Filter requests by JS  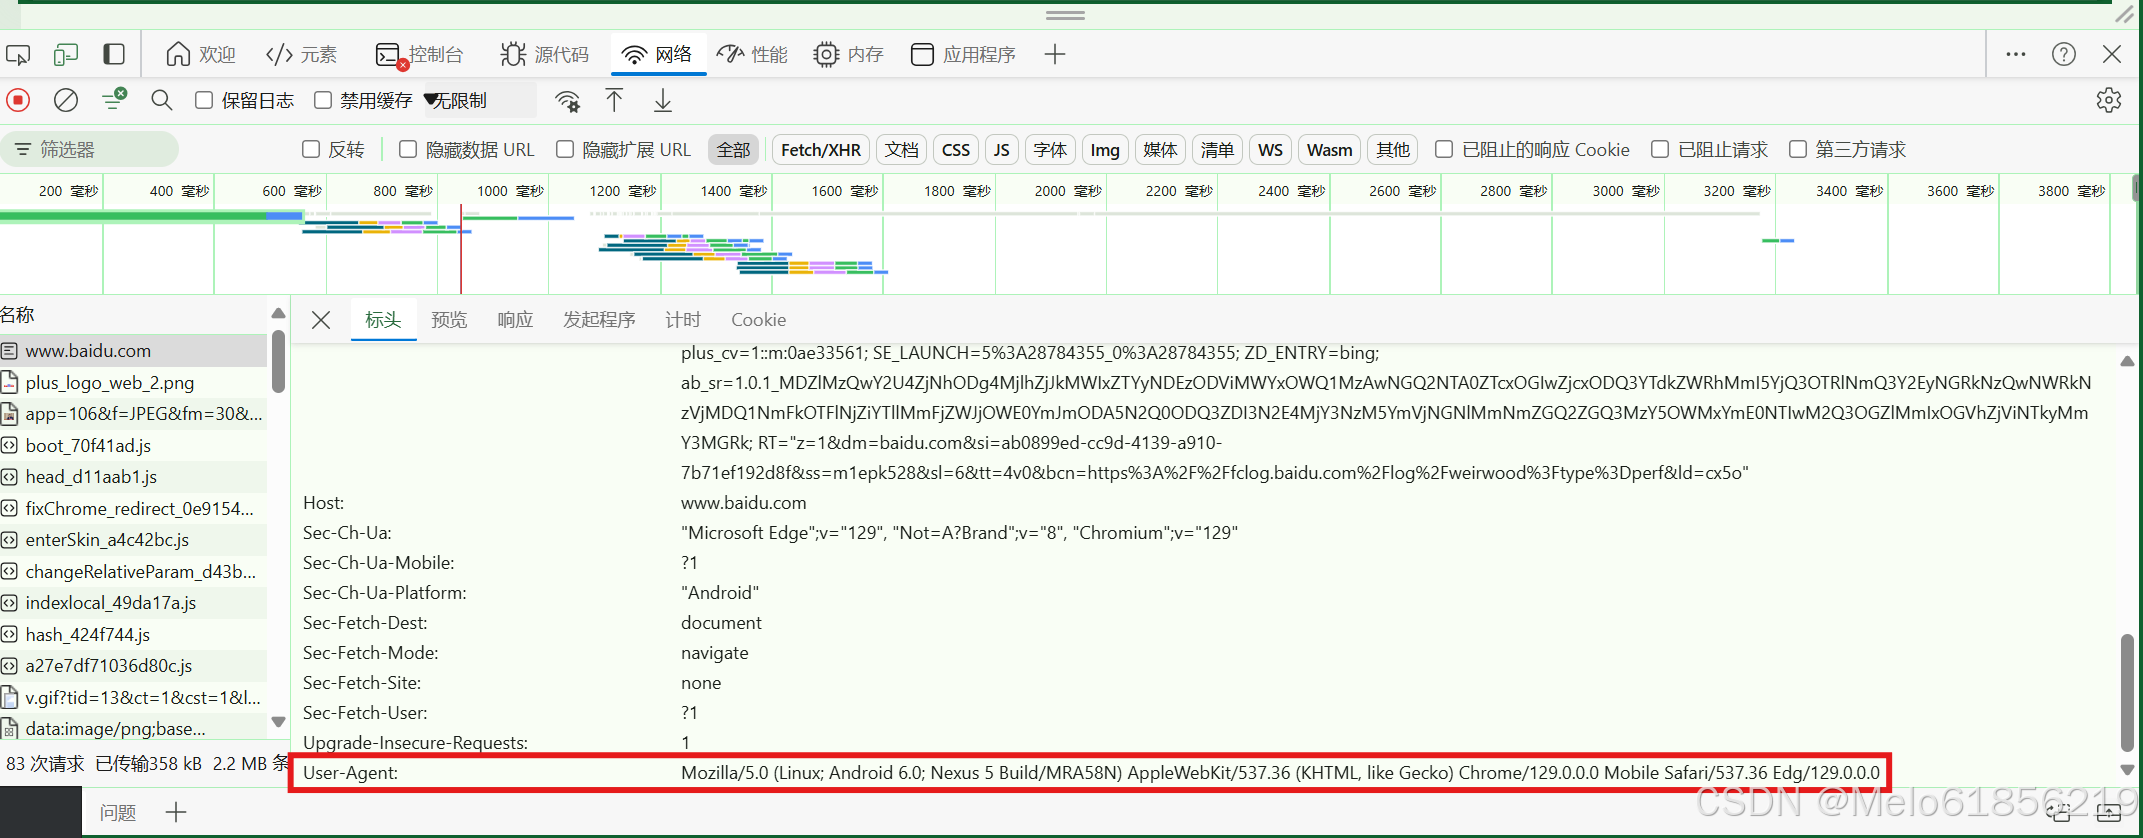point(1001,149)
